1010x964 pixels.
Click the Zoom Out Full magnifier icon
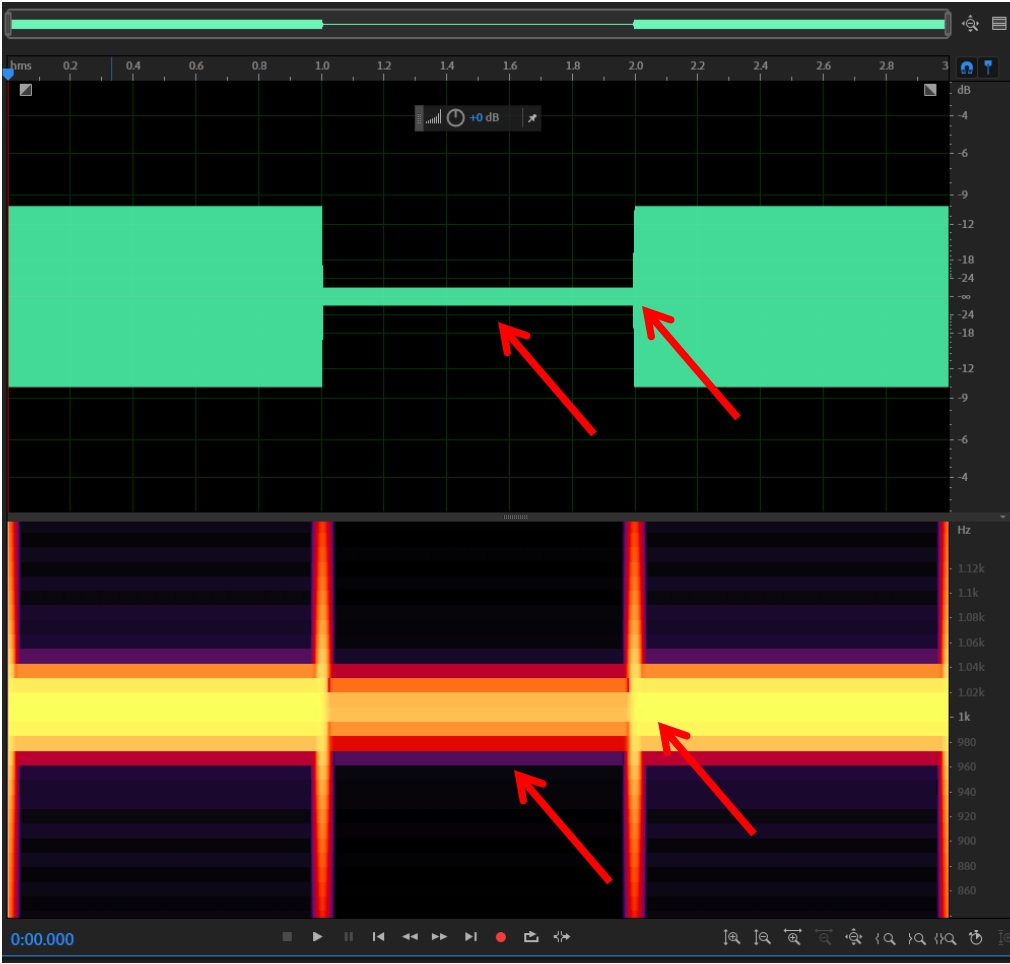click(854, 937)
